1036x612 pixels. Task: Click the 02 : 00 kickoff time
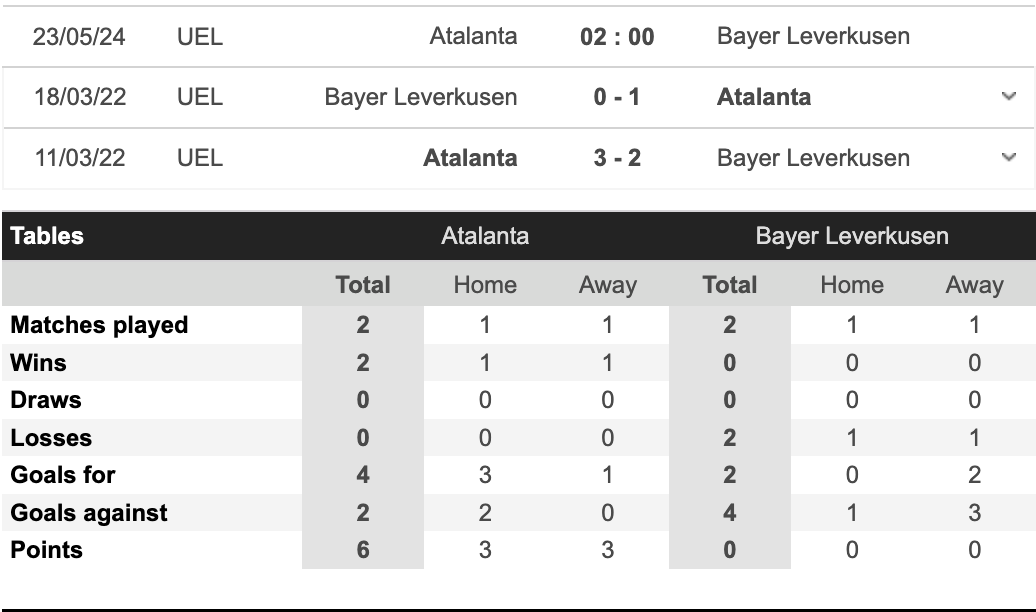617,37
